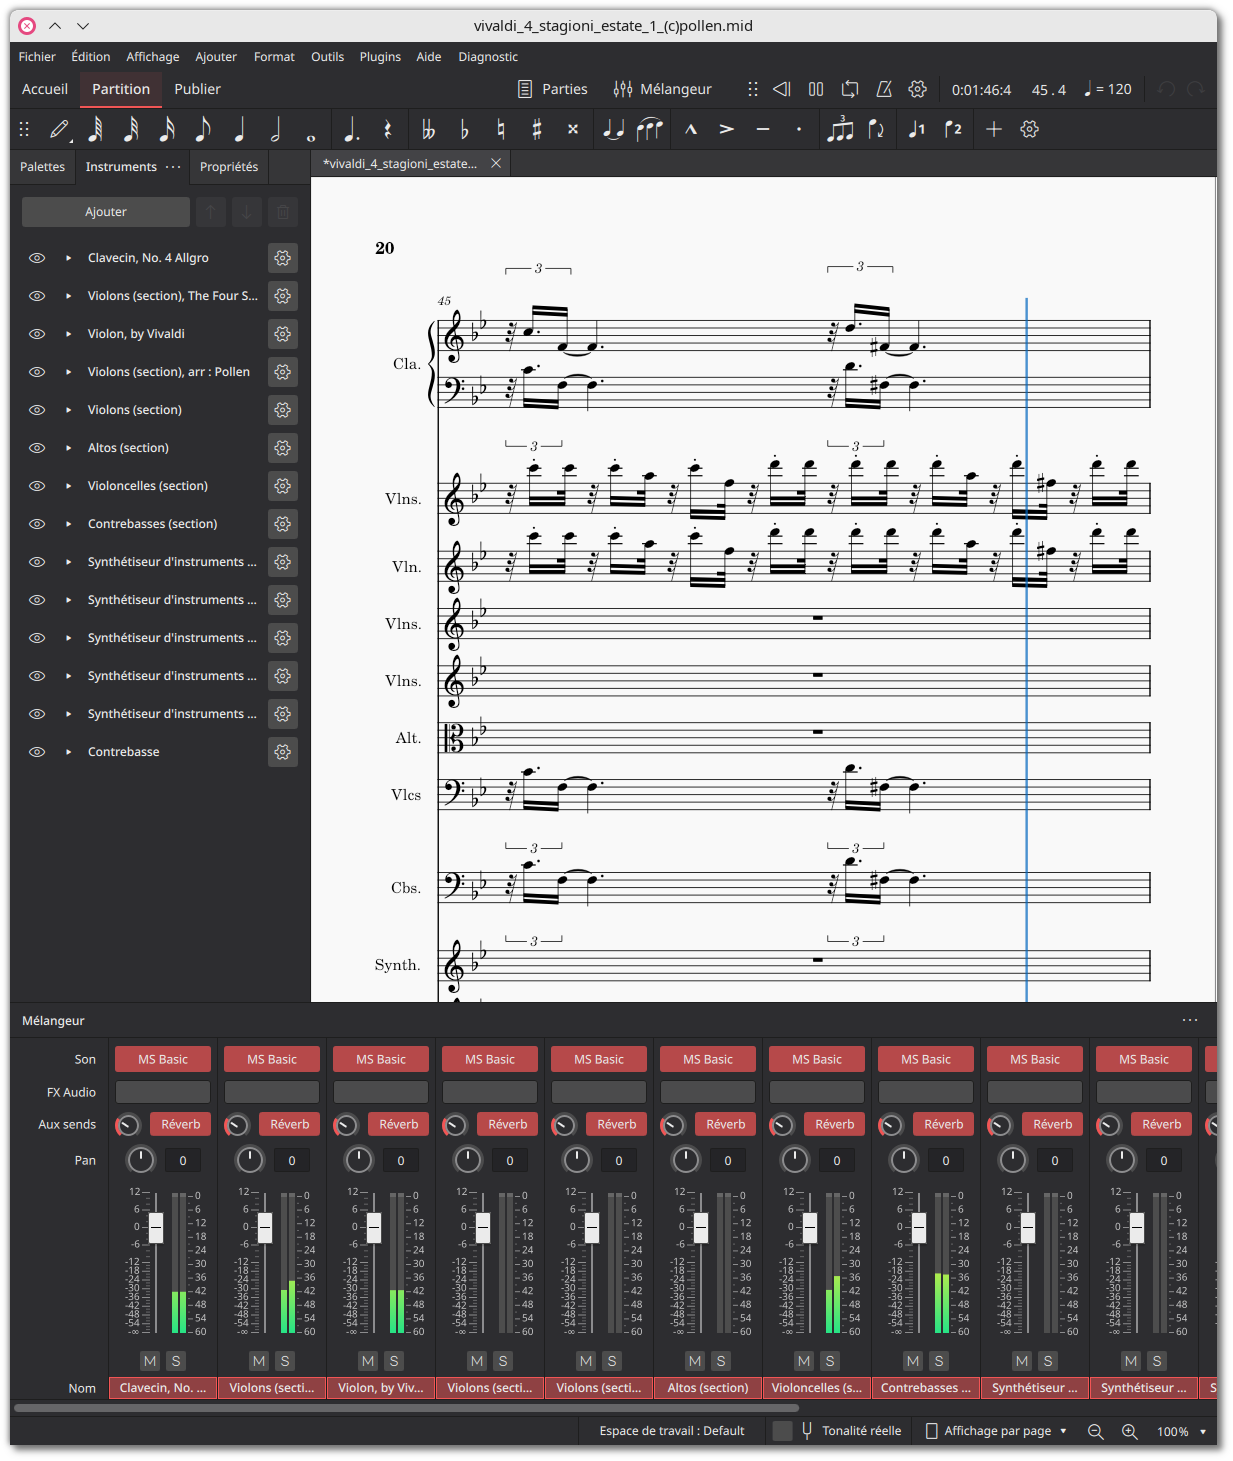Image resolution: width=1233 pixels, height=1461 pixels.
Task: Open playback settings gear
Action: pos(917,89)
